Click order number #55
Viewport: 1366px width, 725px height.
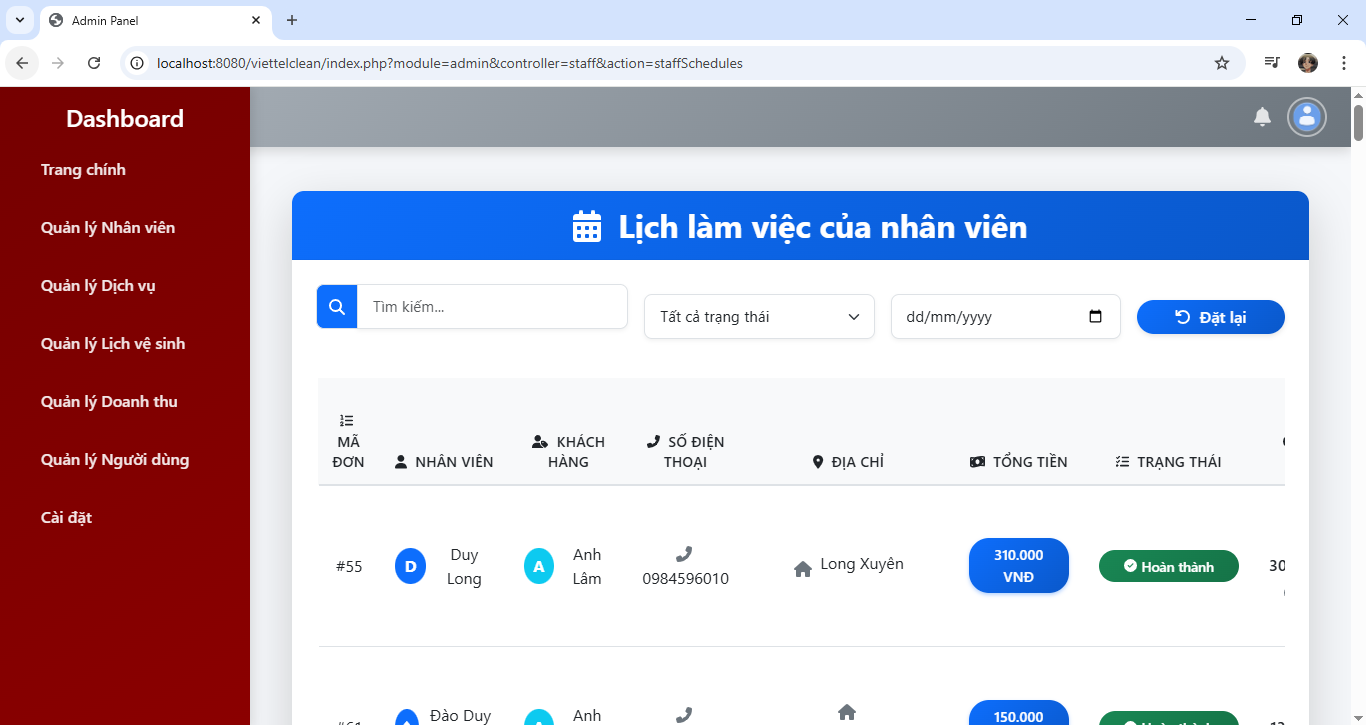pos(349,566)
